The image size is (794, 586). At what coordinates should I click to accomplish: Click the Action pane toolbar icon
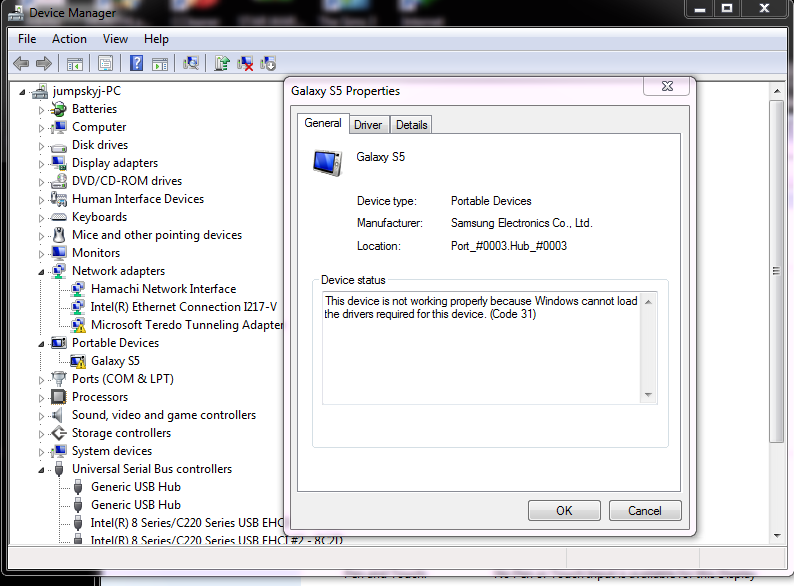(x=160, y=64)
